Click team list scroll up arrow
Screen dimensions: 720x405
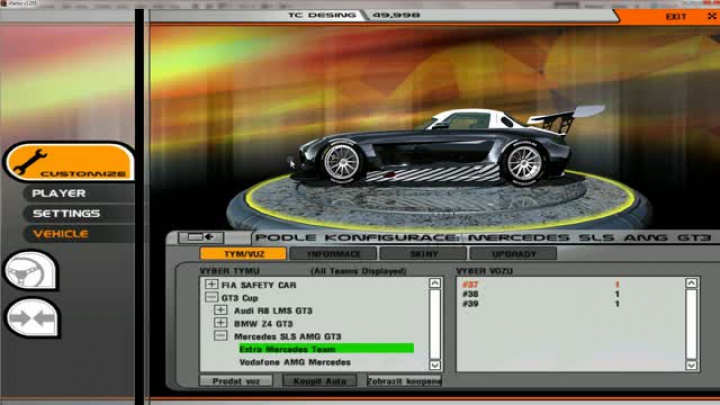(435, 283)
